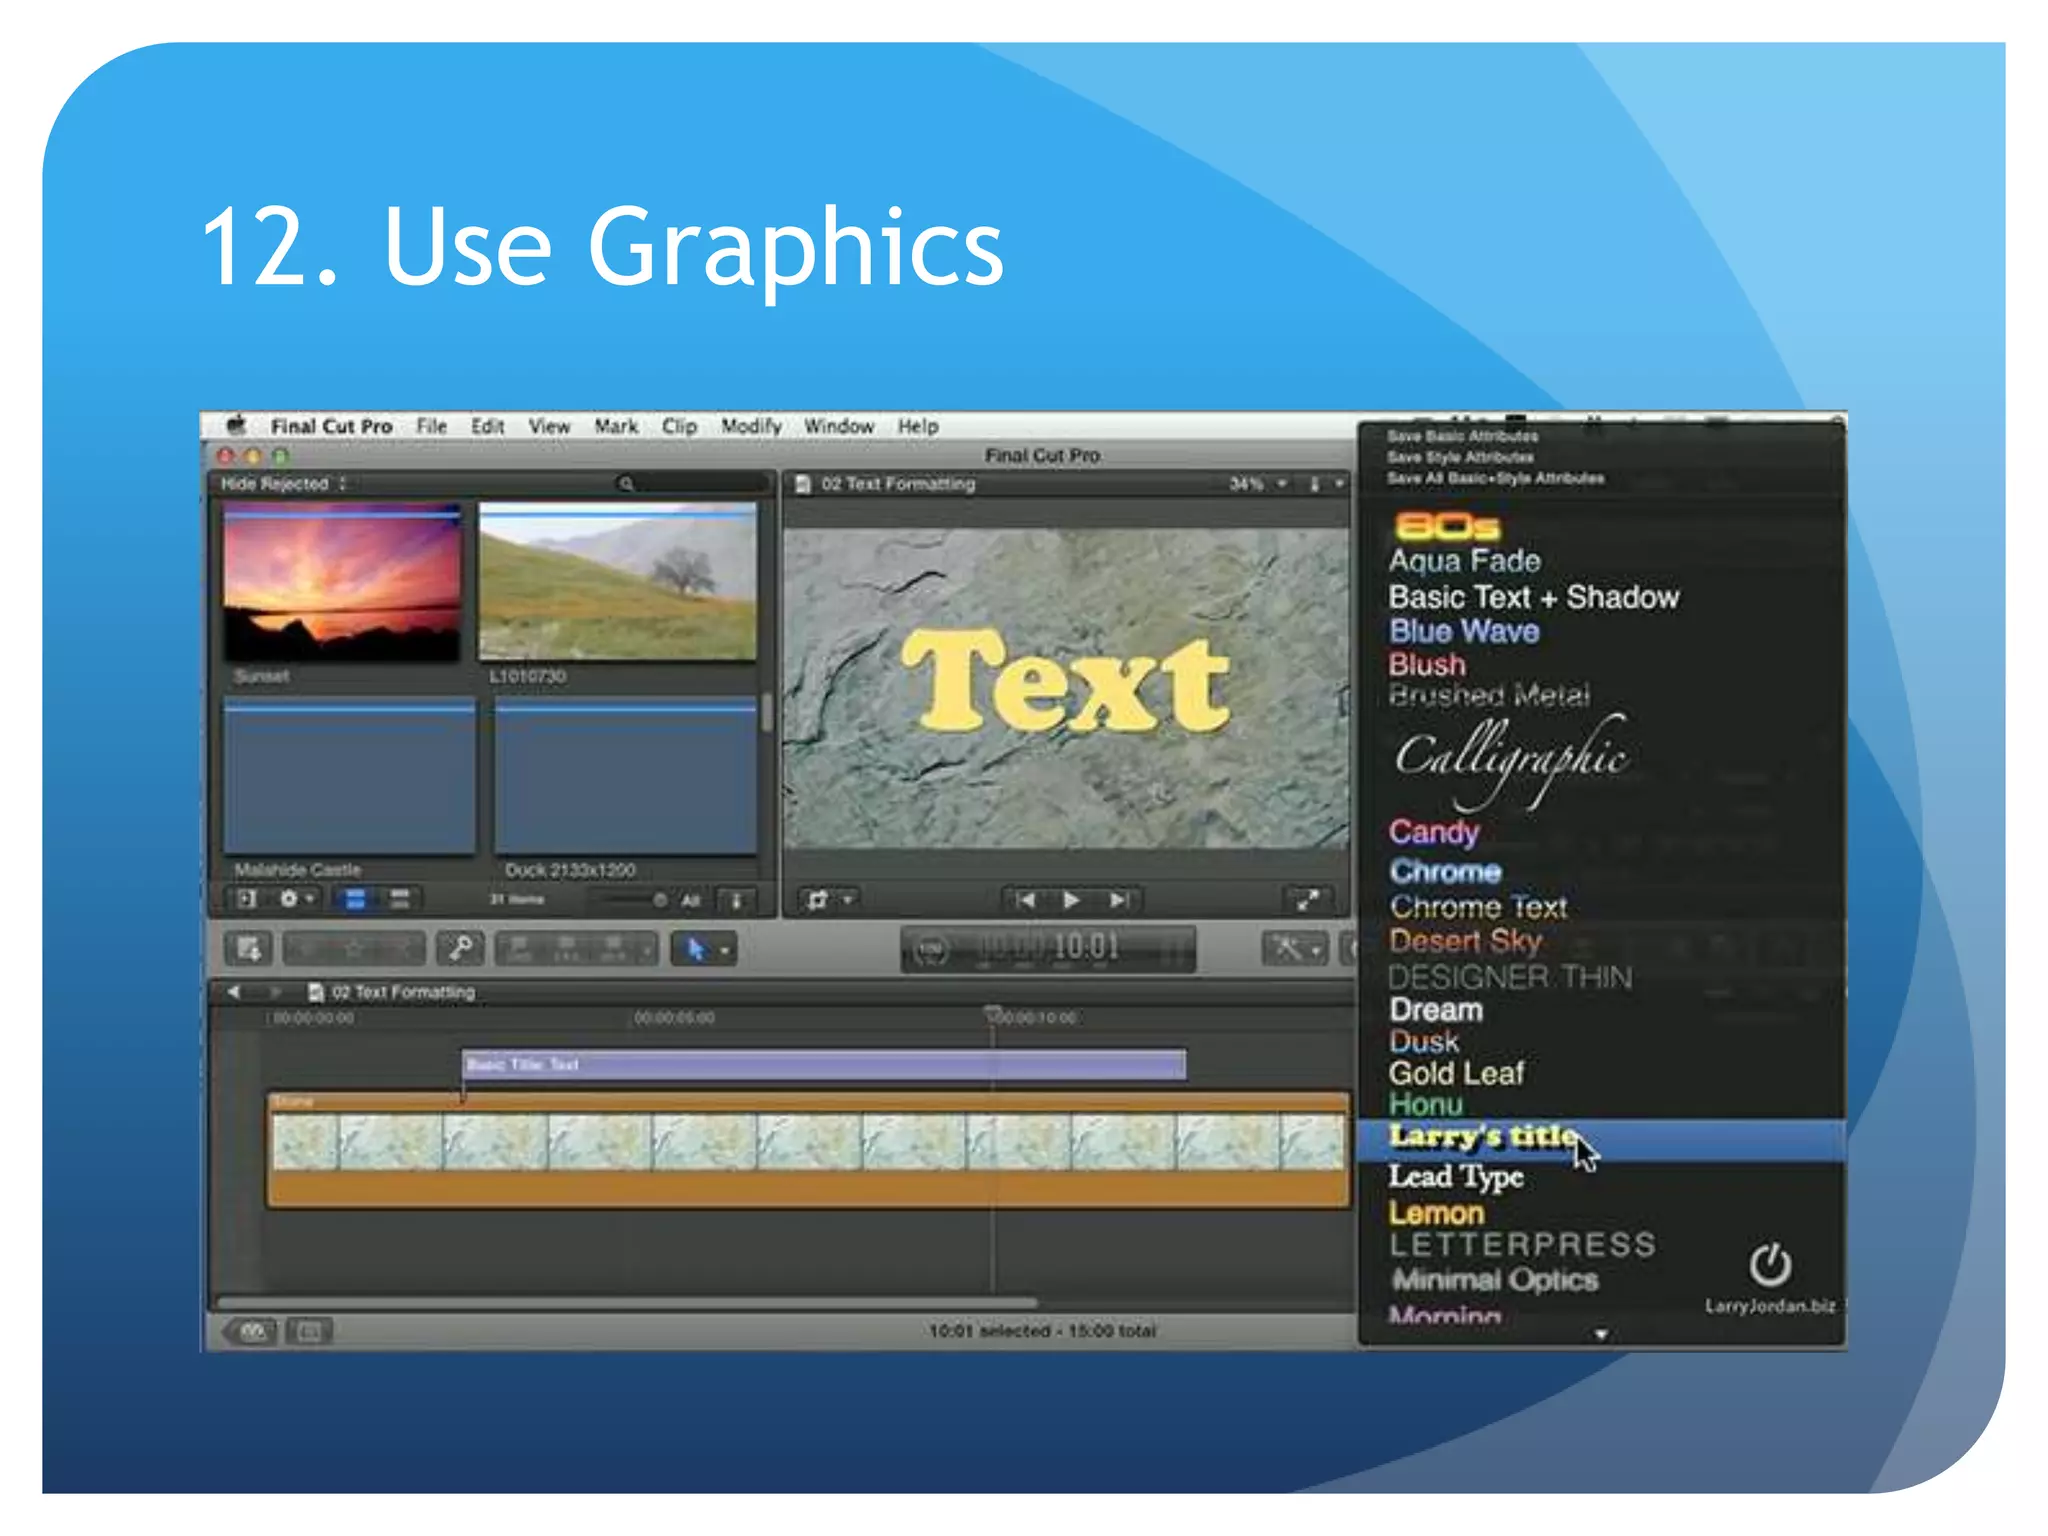Open the File menu
Viewport: 2048px width, 1536px height.
(431, 427)
